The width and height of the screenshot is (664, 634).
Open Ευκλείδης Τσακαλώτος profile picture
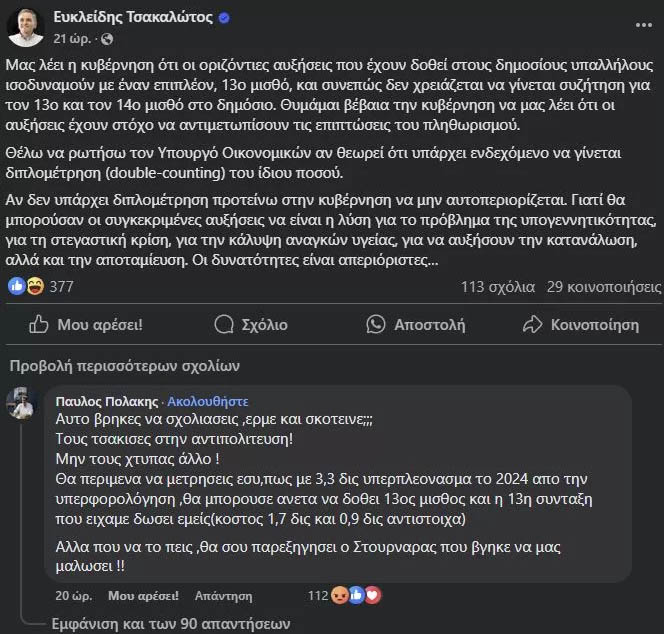pos(26,28)
